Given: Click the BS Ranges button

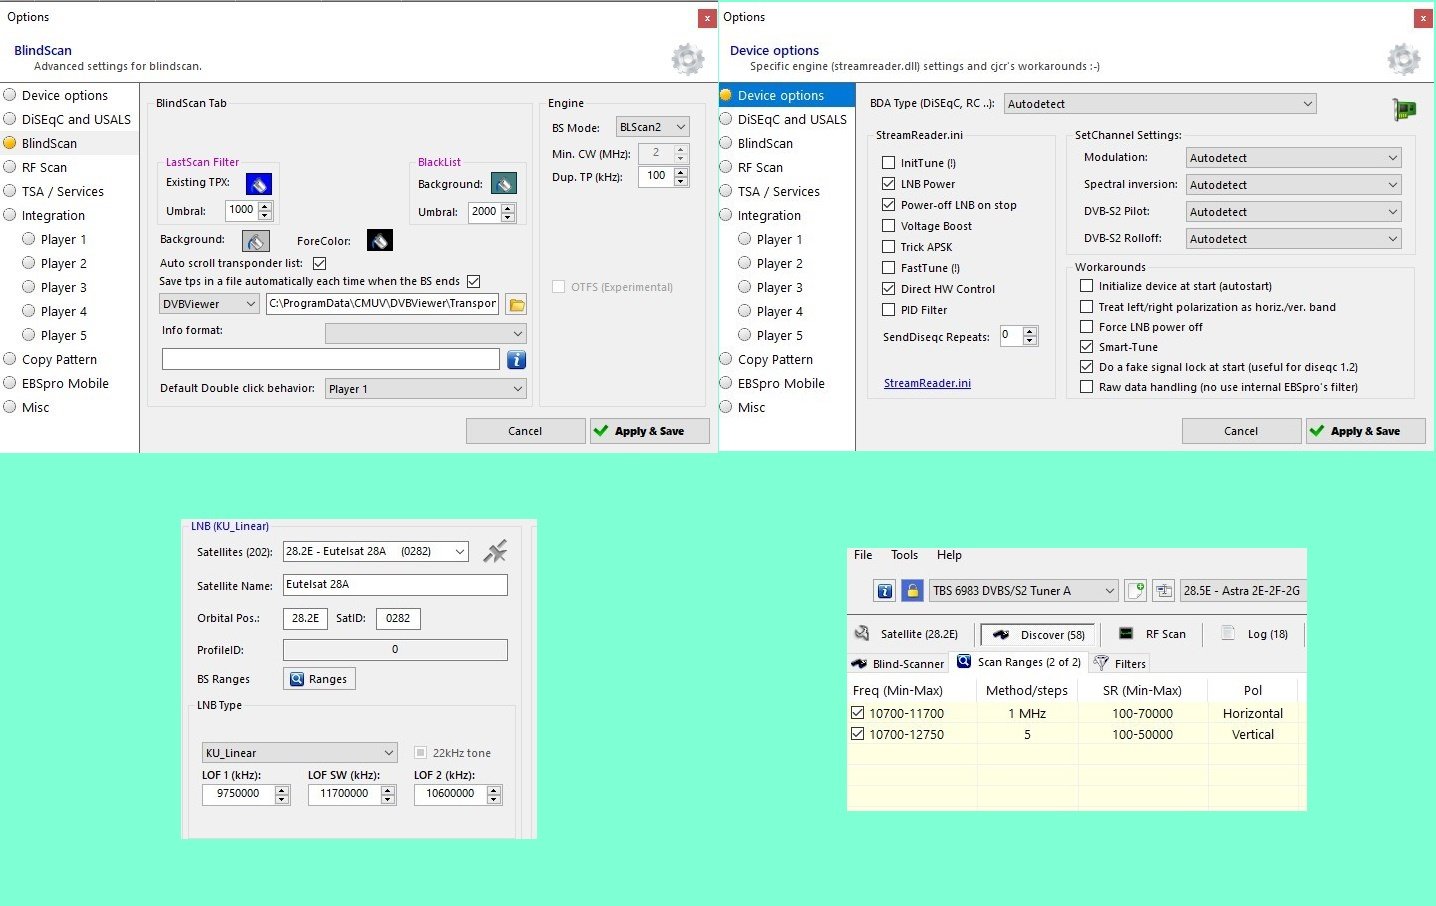Looking at the screenshot, I should 319,679.
